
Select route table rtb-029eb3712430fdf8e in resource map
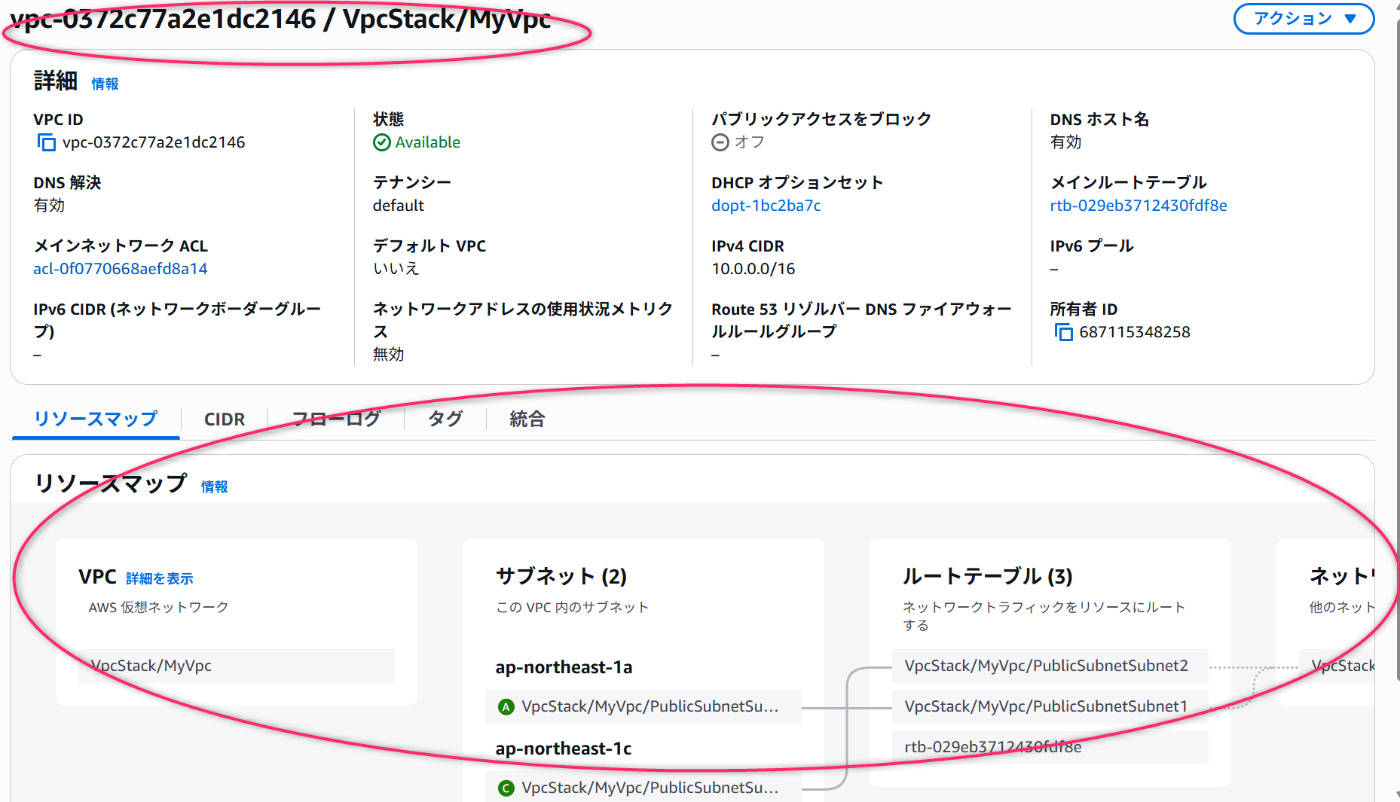[1050, 747]
